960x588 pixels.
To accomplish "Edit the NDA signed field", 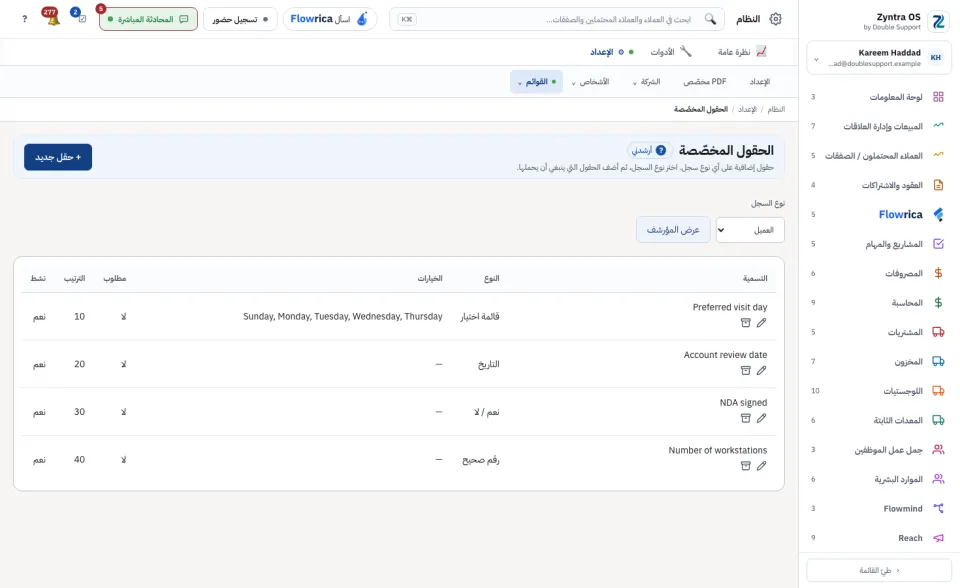I will [761, 418].
